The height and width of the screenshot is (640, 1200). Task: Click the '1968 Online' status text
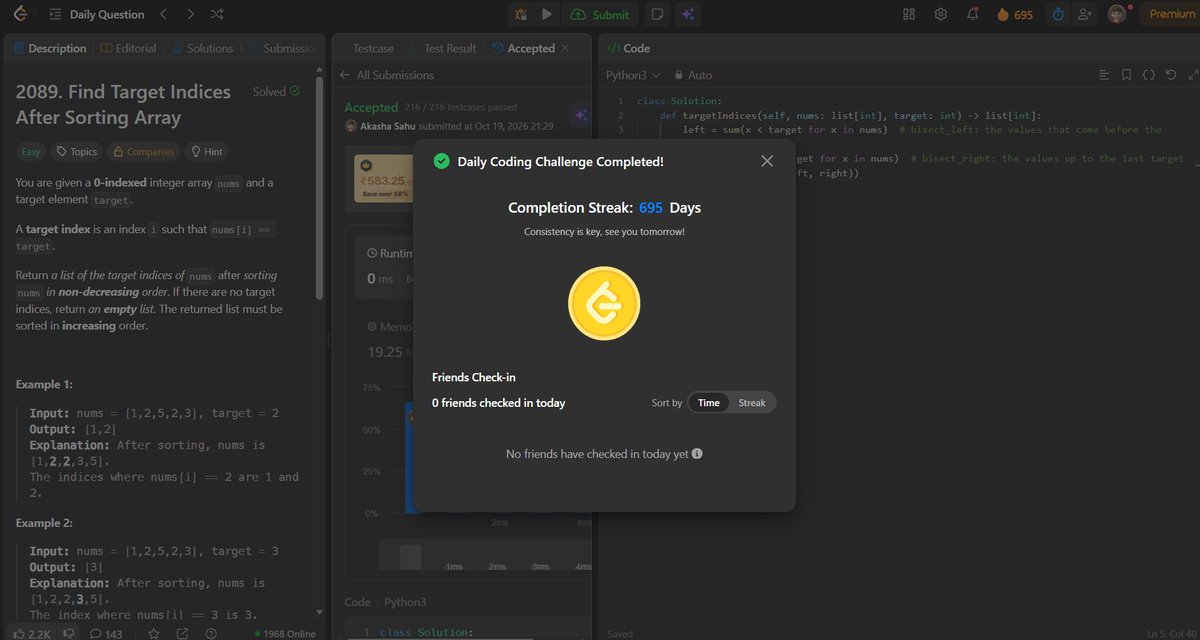(285, 634)
